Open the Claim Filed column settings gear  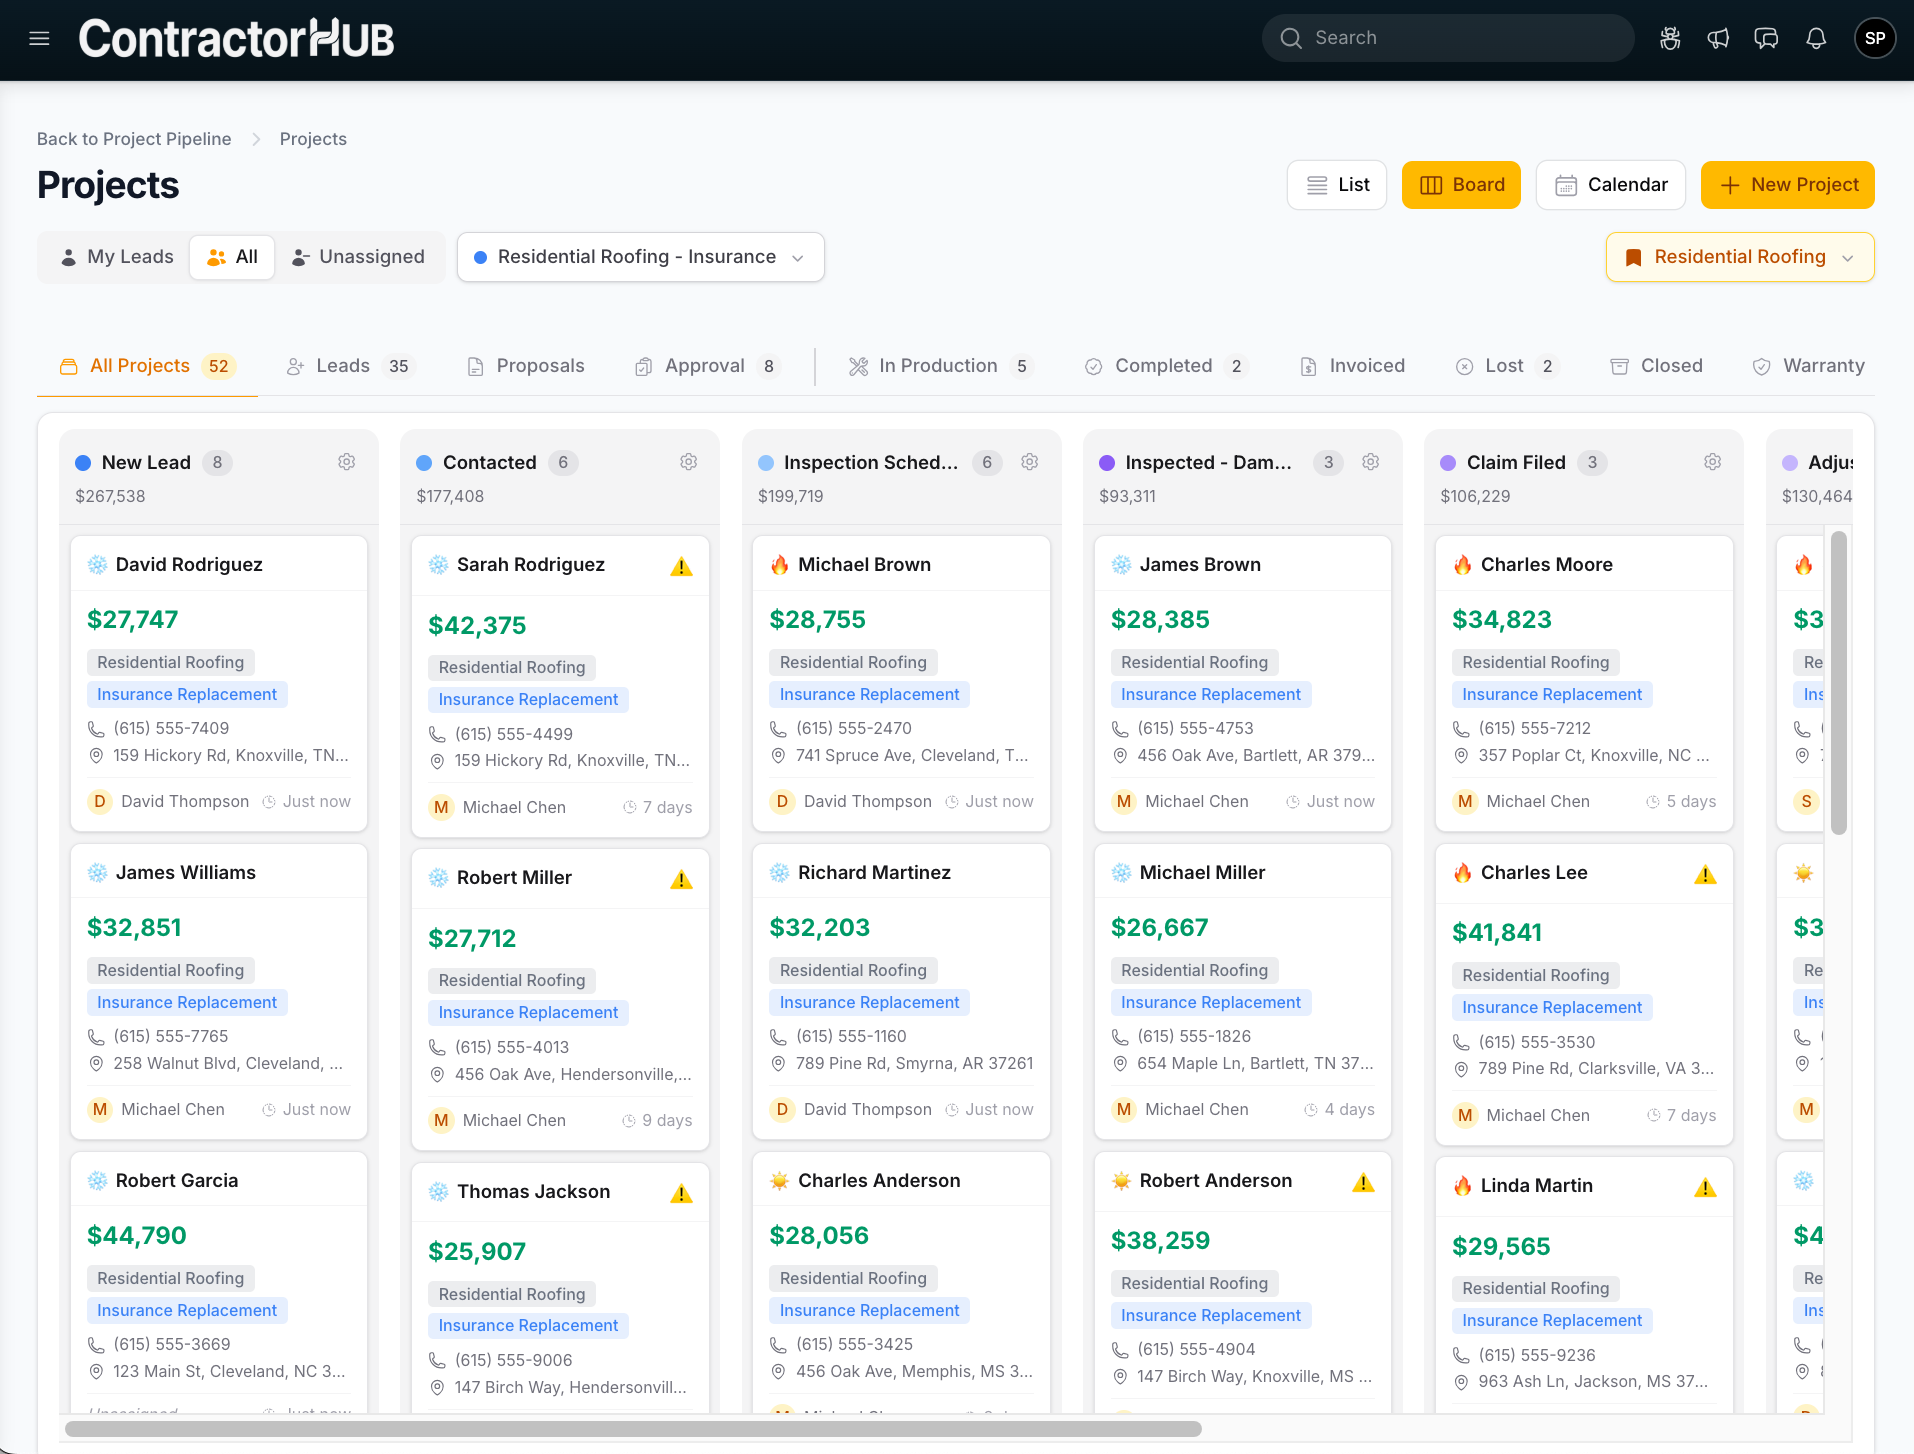1711,462
